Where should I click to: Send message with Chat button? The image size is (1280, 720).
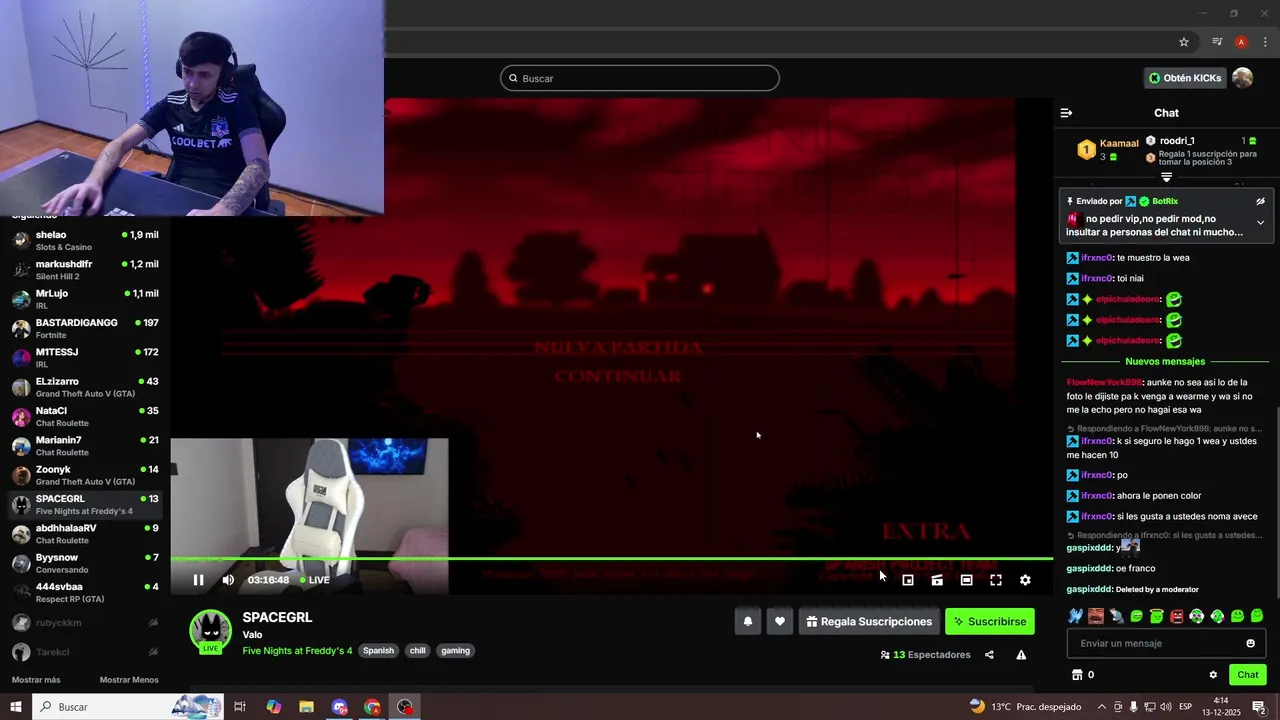pos(1248,675)
